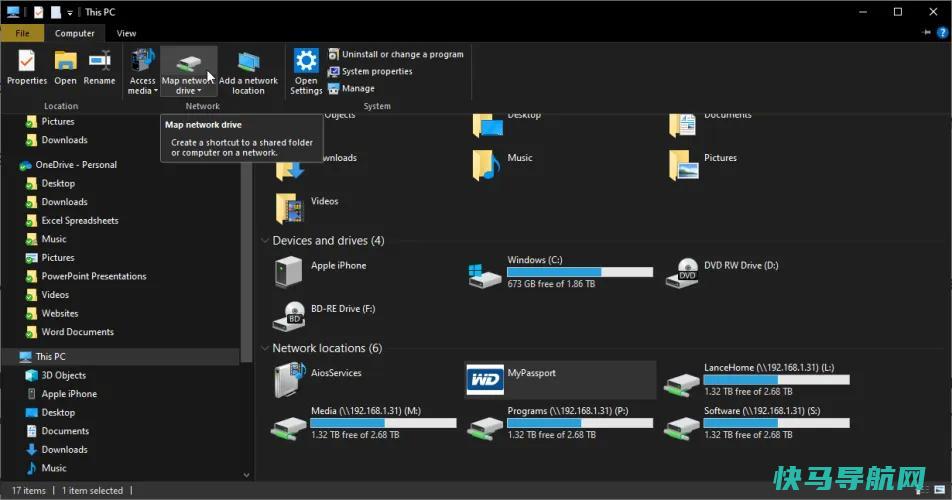Open System properties
952x500 pixels.
pyautogui.click(x=370, y=71)
